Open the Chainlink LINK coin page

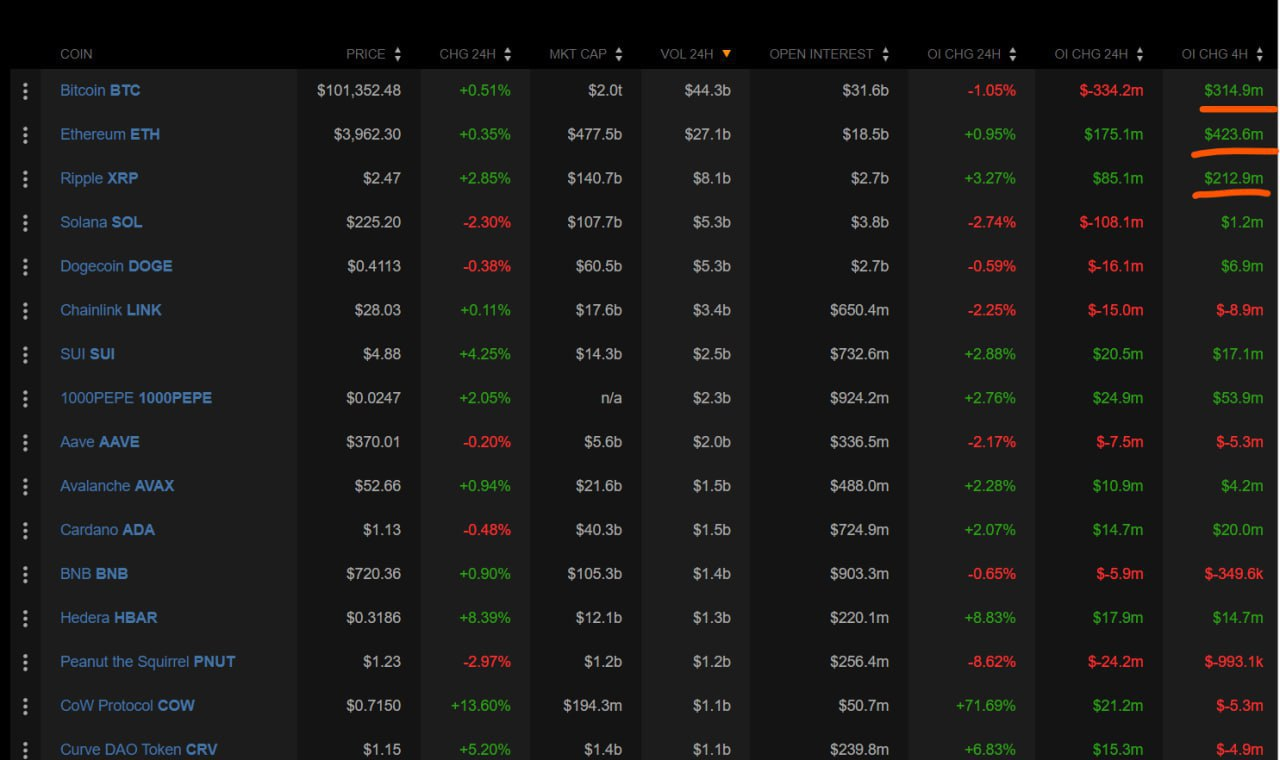click(x=111, y=310)
